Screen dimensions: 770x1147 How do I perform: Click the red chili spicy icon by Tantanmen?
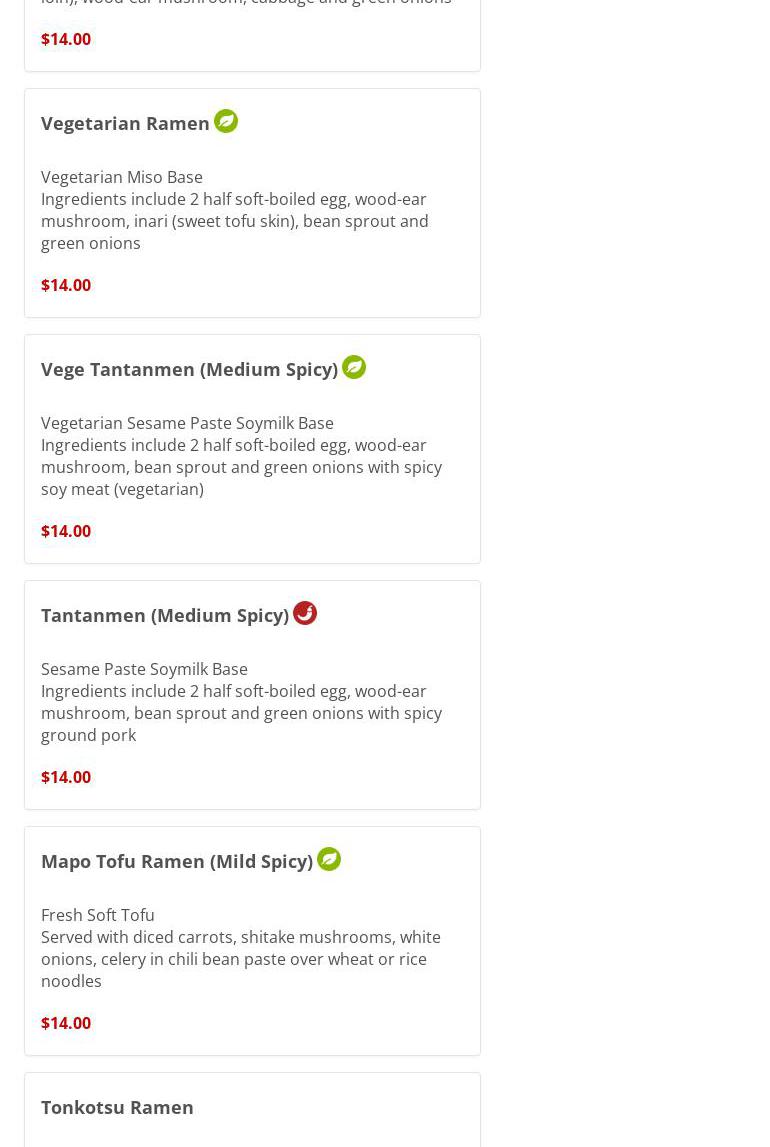click(305, 613)
